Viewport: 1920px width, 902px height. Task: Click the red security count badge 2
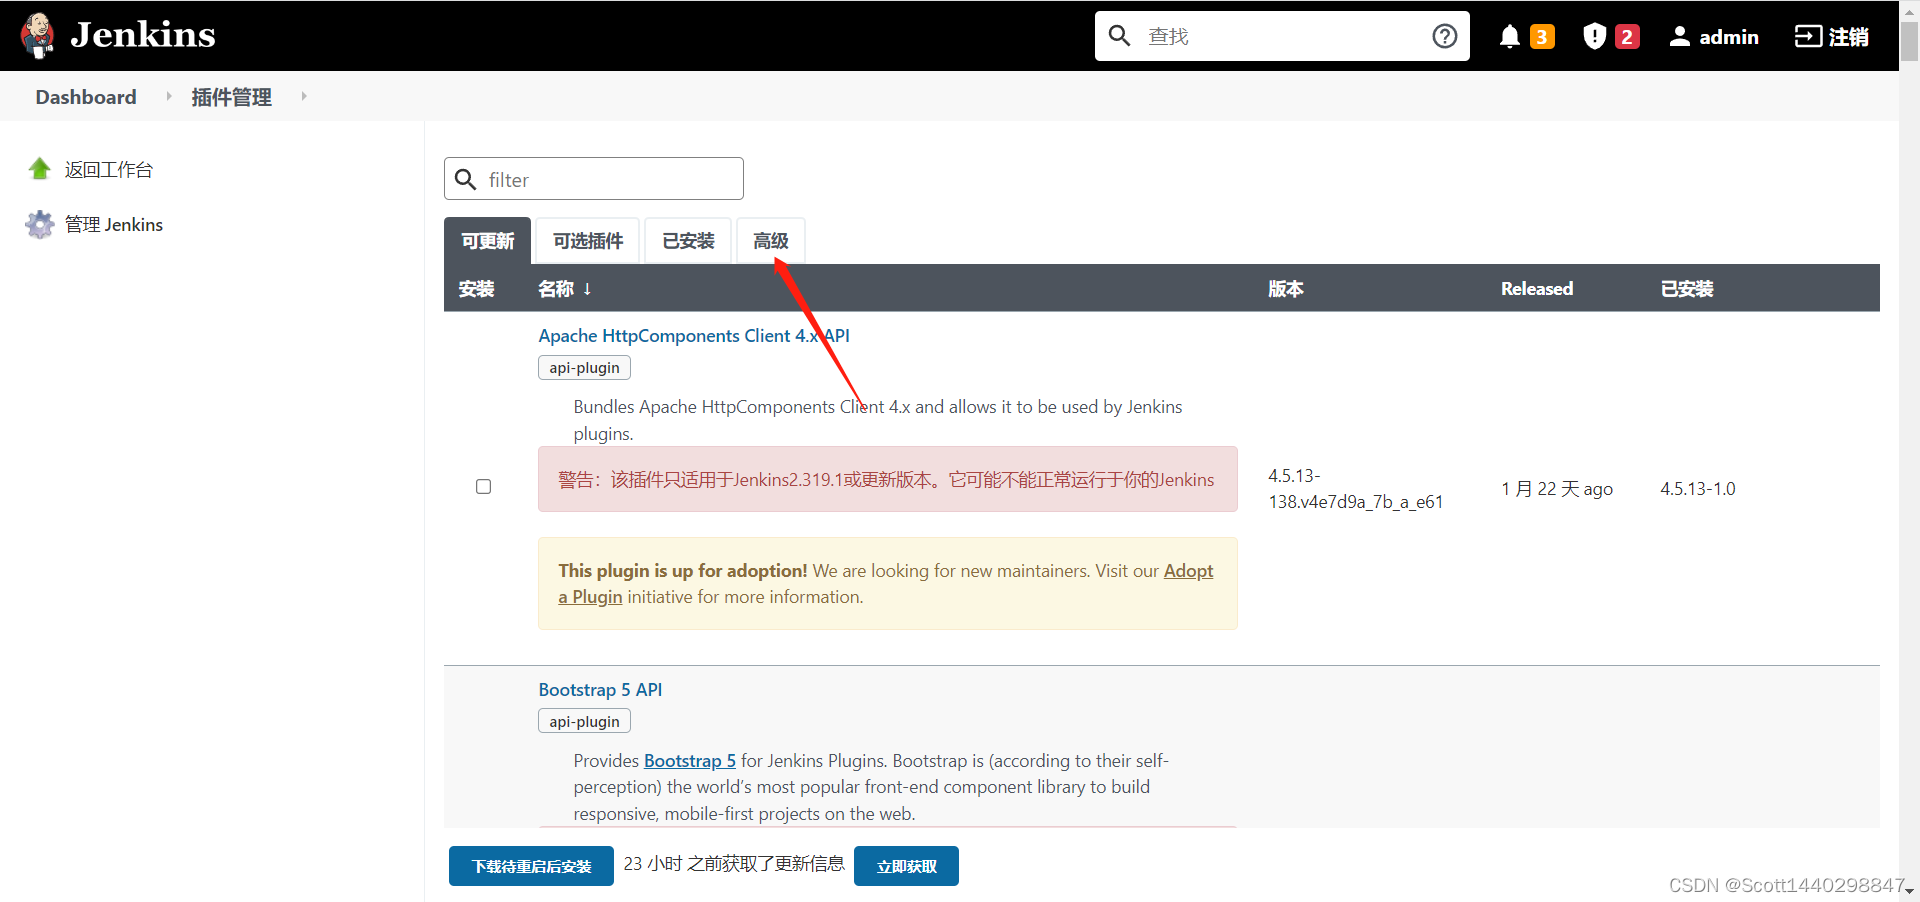[x=1627, y=37]
